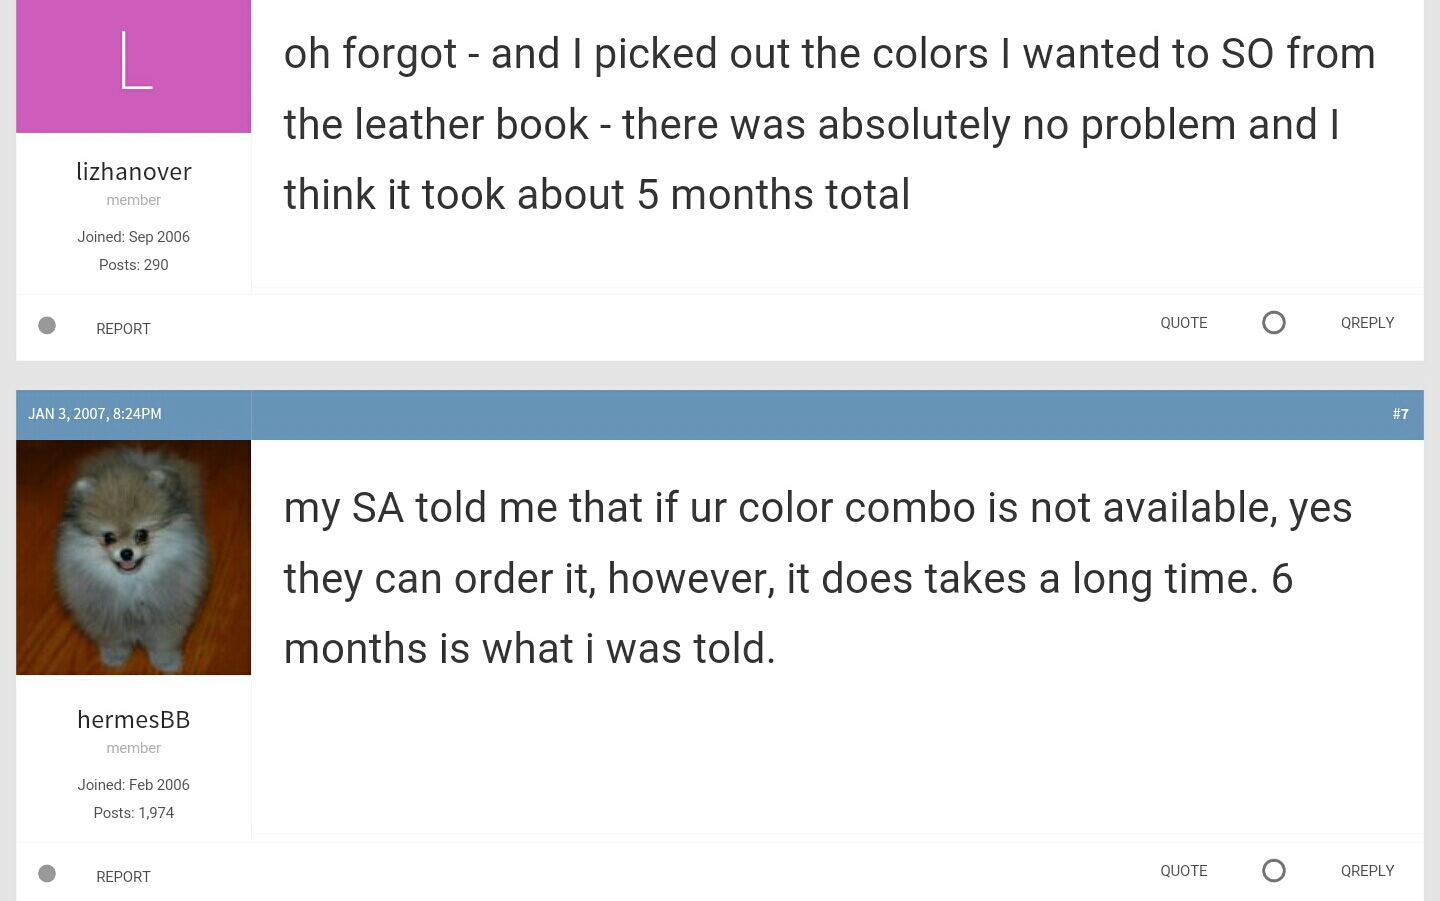
Task: Open hermesBB's username profile link
Action: click(x=134, y=720)
